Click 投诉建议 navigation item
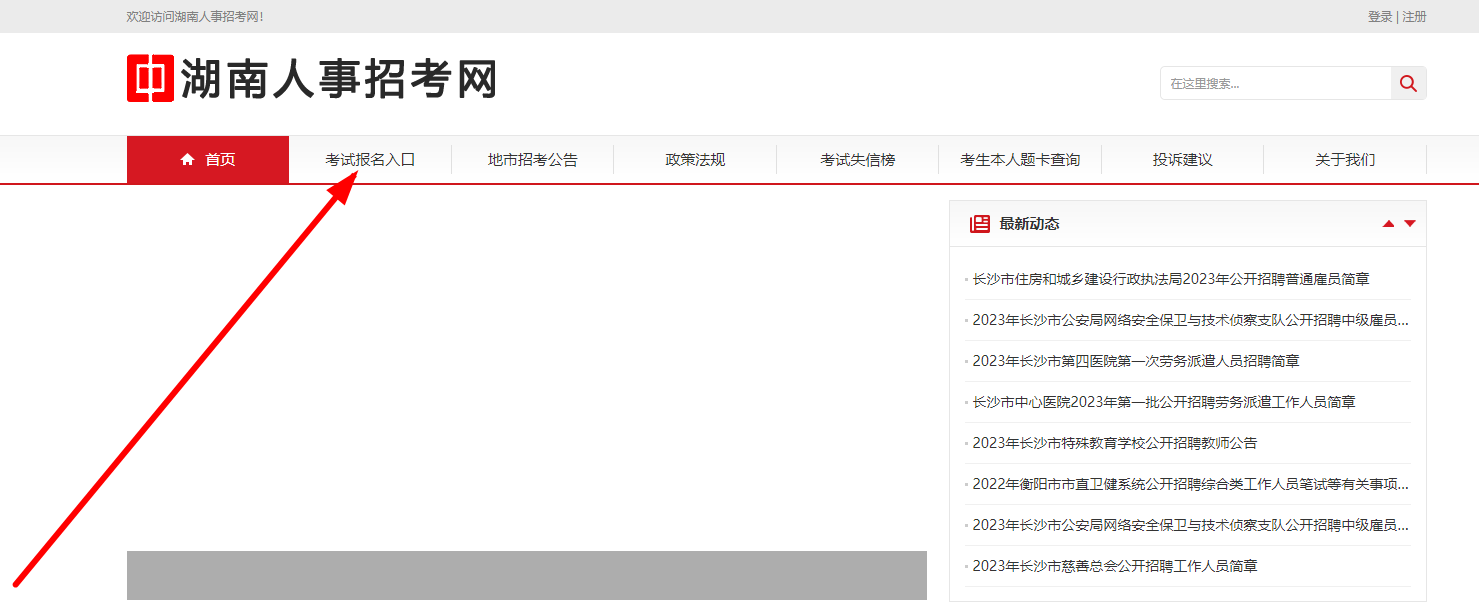 click(1182, 160)
